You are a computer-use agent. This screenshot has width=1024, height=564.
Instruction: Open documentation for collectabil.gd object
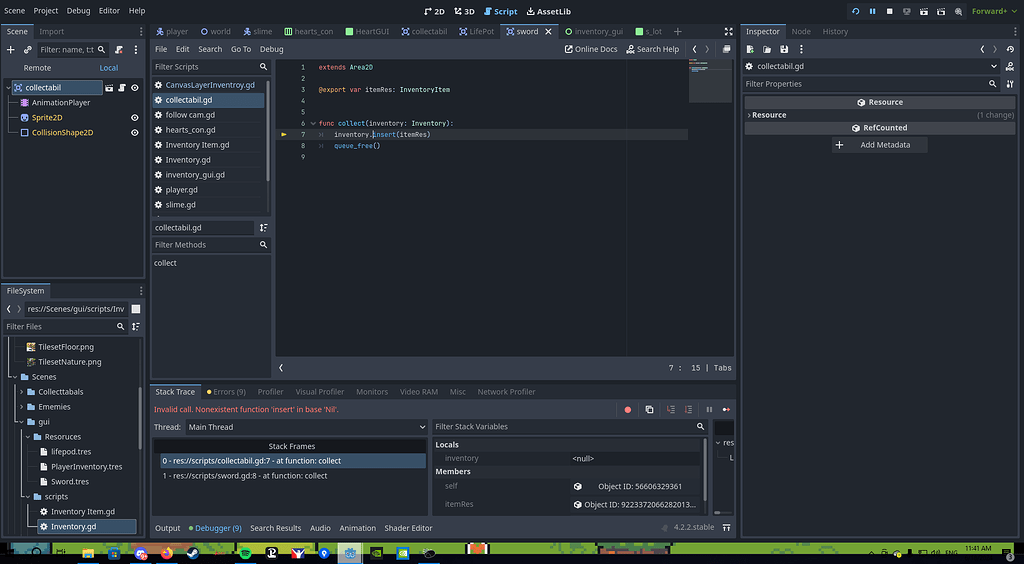(1010, 67)
